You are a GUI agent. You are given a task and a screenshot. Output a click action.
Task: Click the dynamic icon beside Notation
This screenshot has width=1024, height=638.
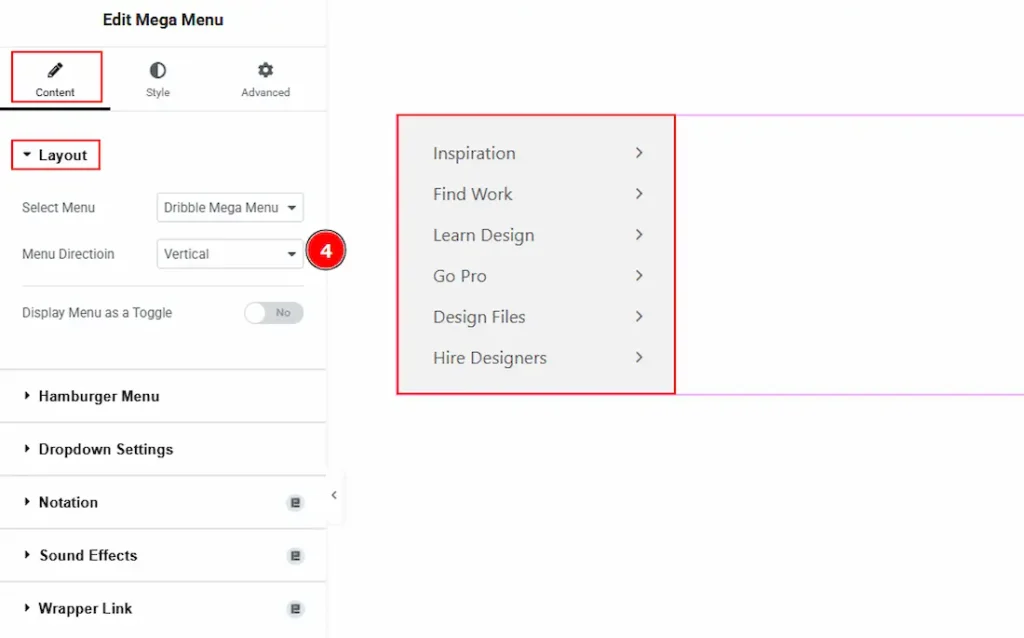point(295,502)
